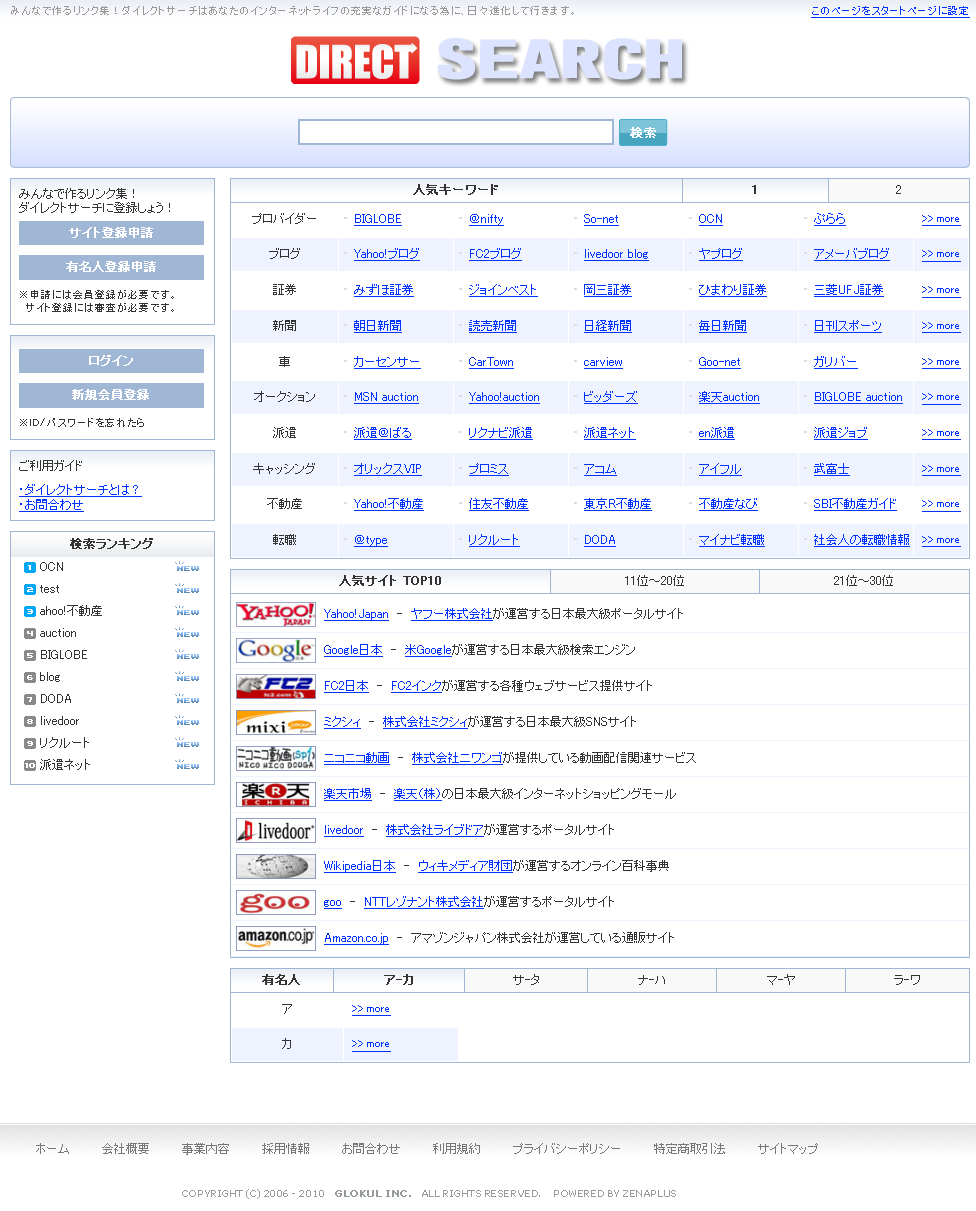Open the 朝日新聞 link
Viewport: 976px width, 1211px height.
pyautogui.click(x=377, y=326)
